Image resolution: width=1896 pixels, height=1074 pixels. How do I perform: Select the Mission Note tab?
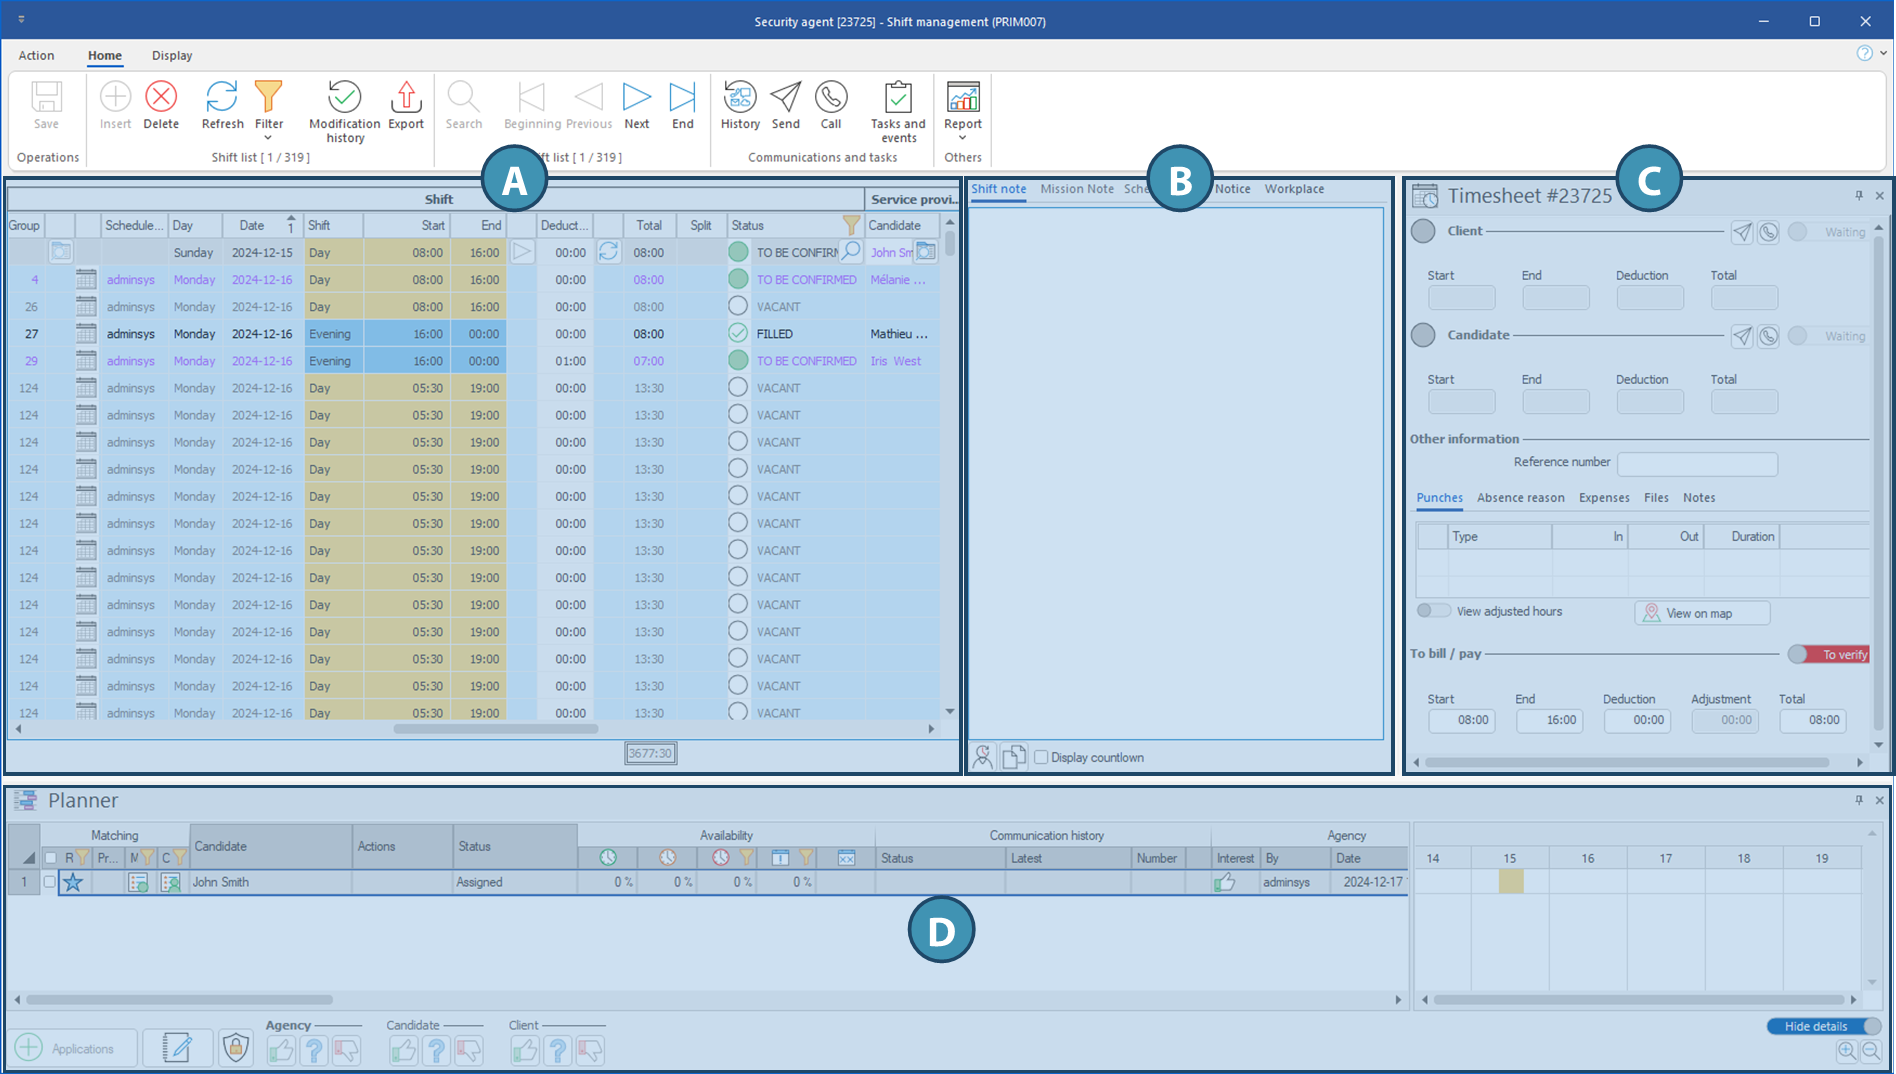click(1076, 189)
